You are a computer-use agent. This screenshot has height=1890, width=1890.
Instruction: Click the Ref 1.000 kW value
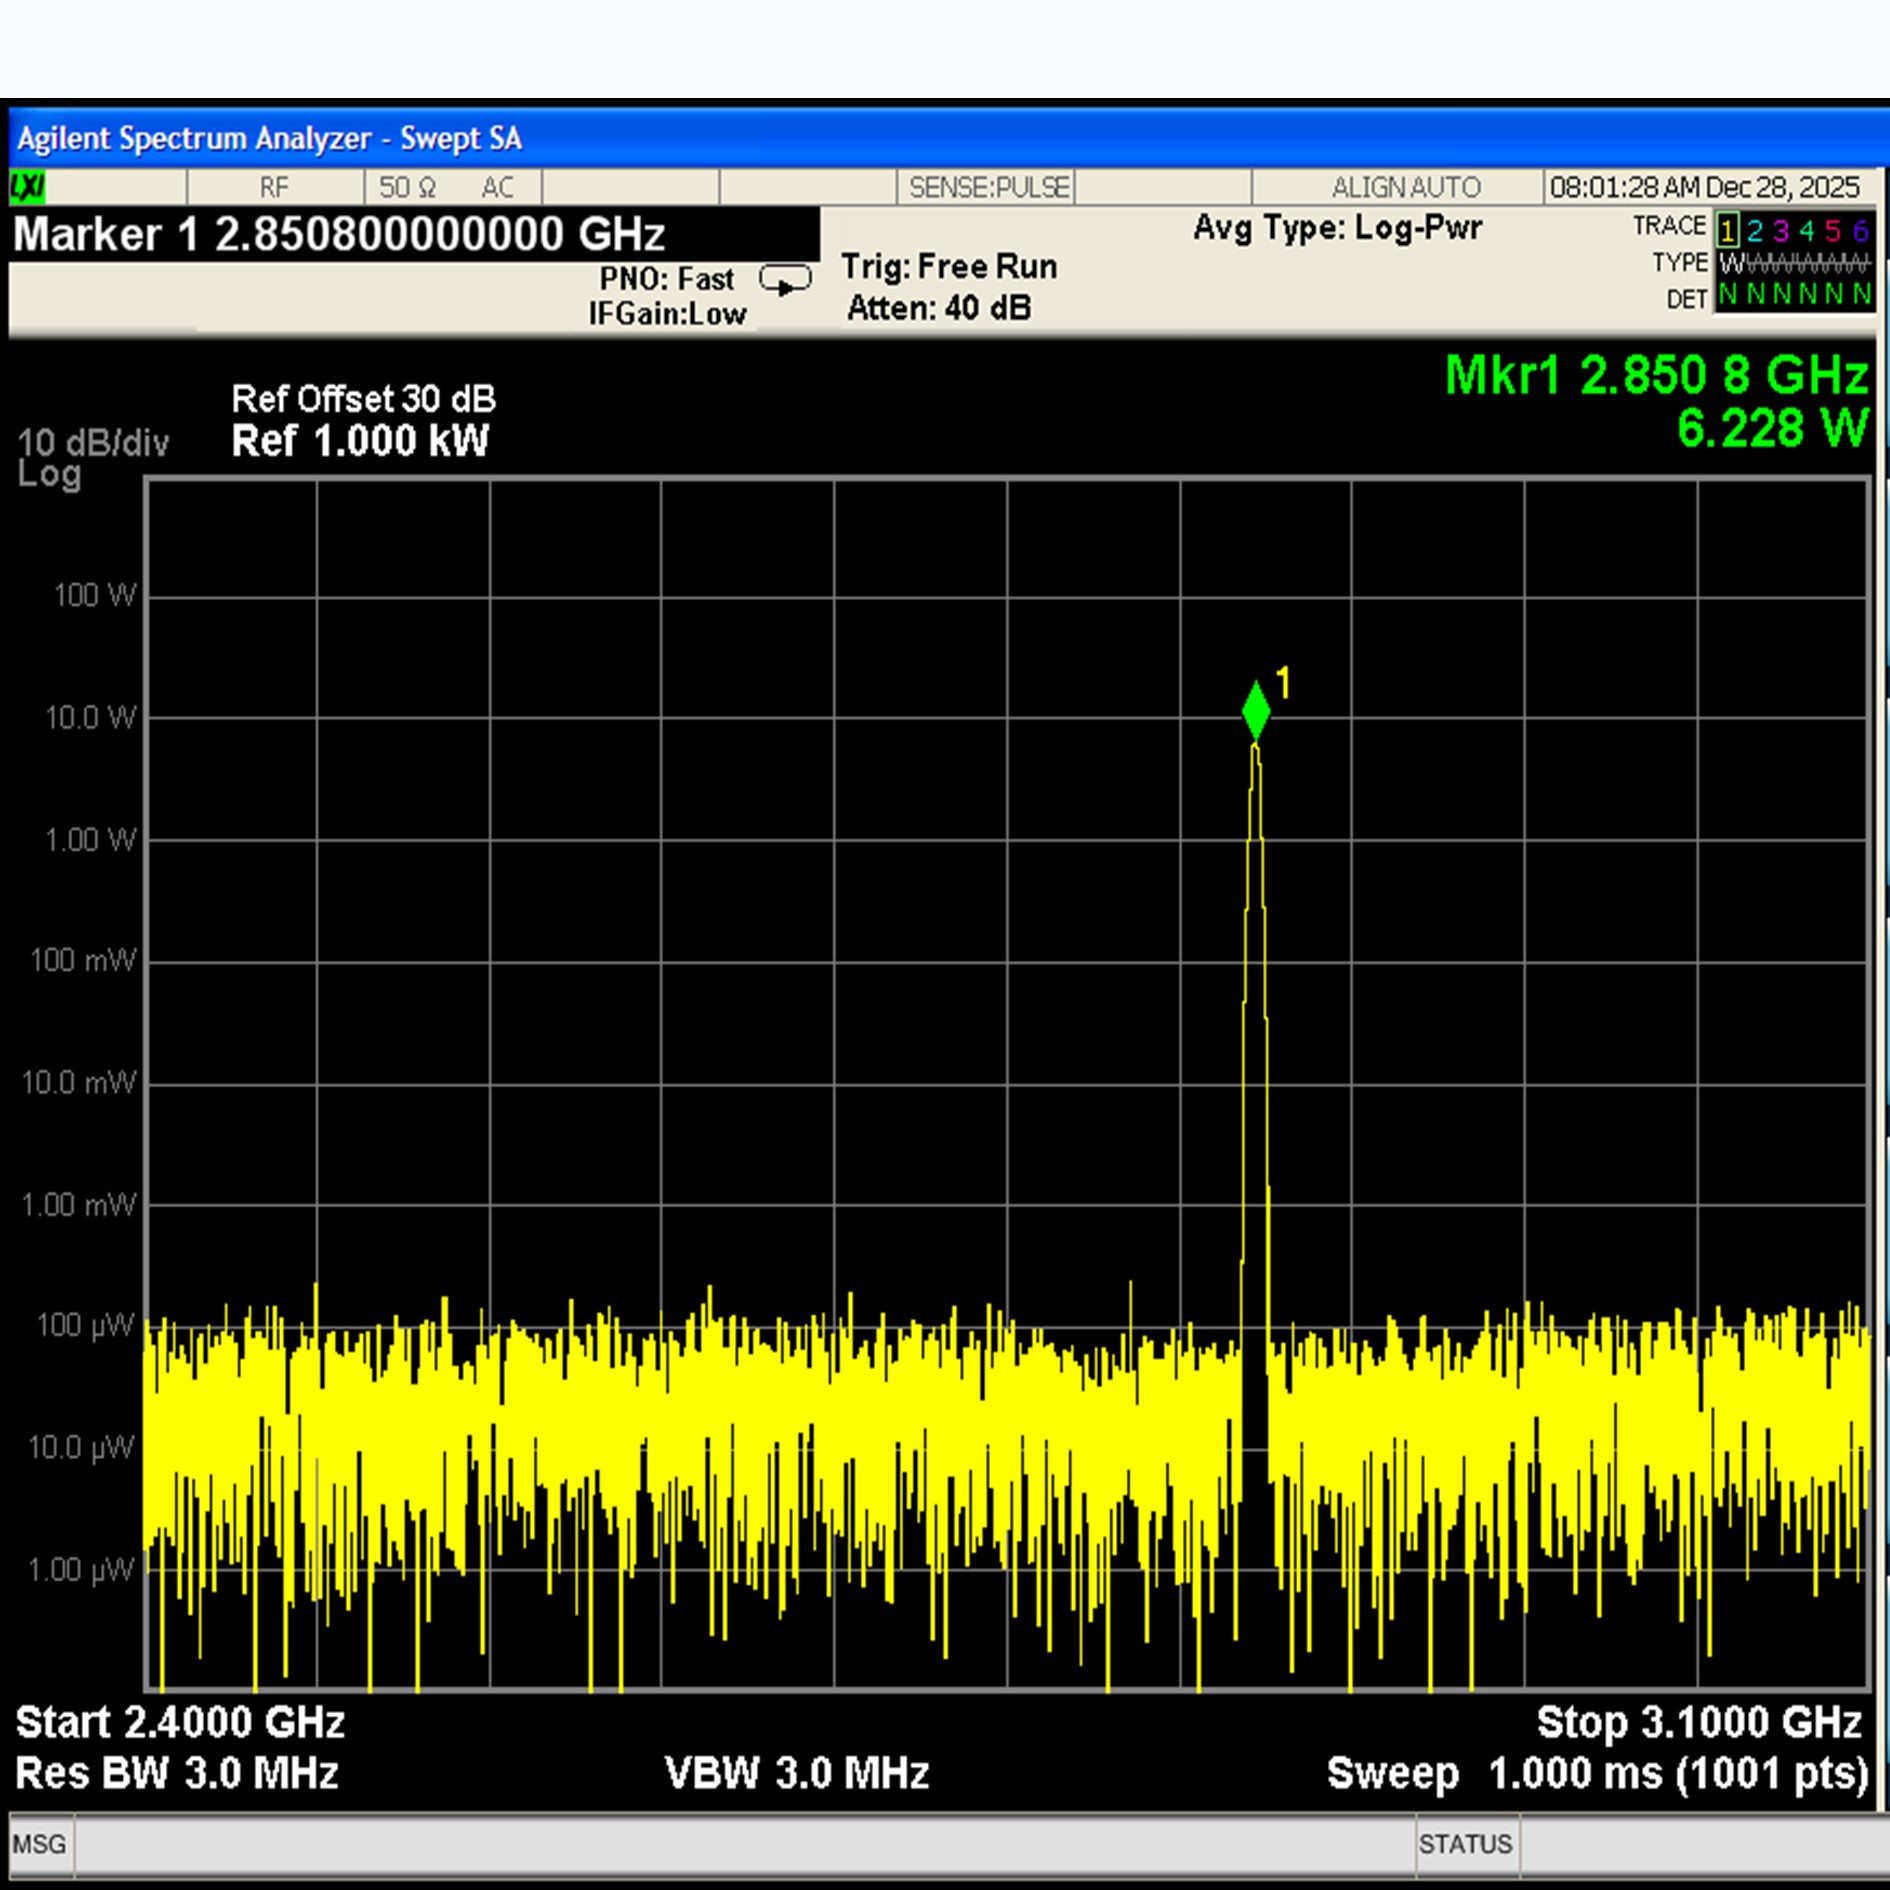point(360,441)
